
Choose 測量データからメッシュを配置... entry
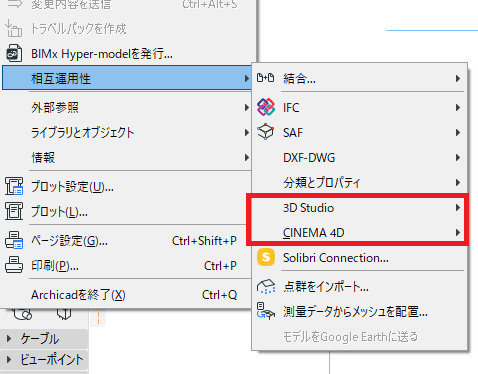pos(359,312)
